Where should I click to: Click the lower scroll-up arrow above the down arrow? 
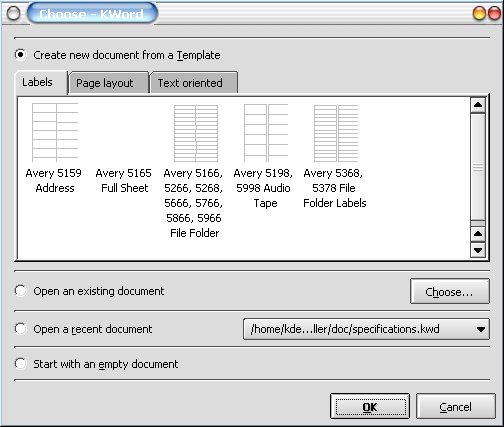(478, 234)
